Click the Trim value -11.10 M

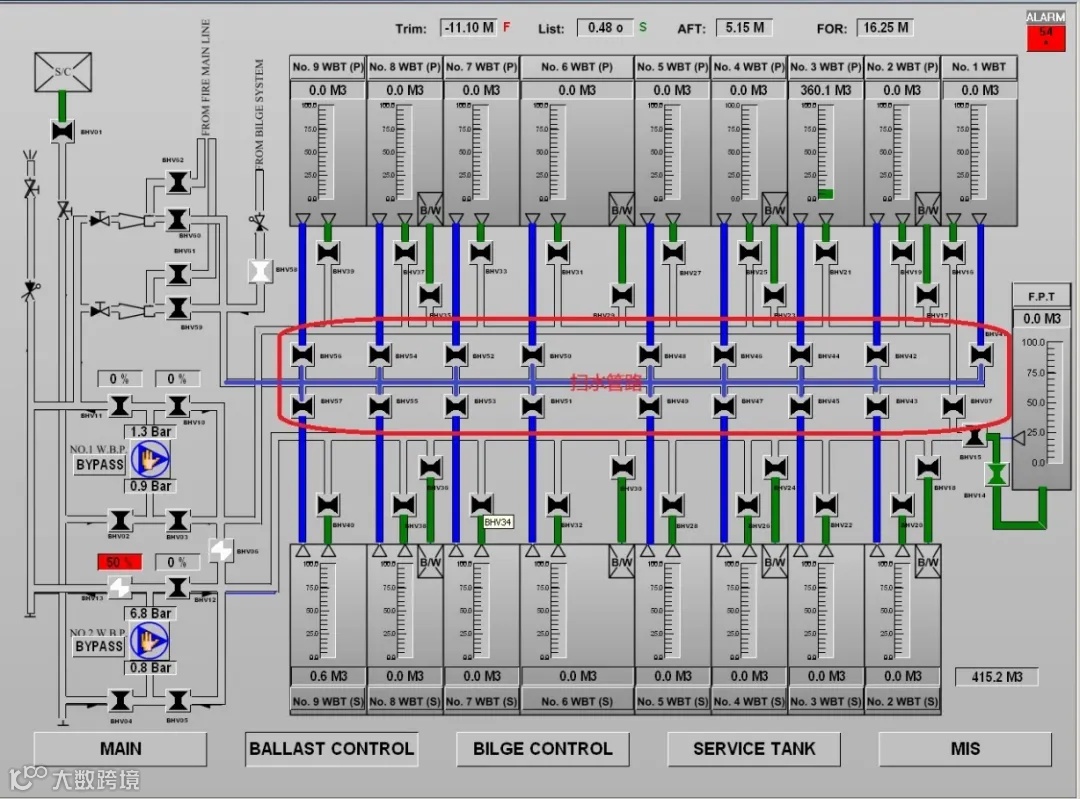point(469,28)
